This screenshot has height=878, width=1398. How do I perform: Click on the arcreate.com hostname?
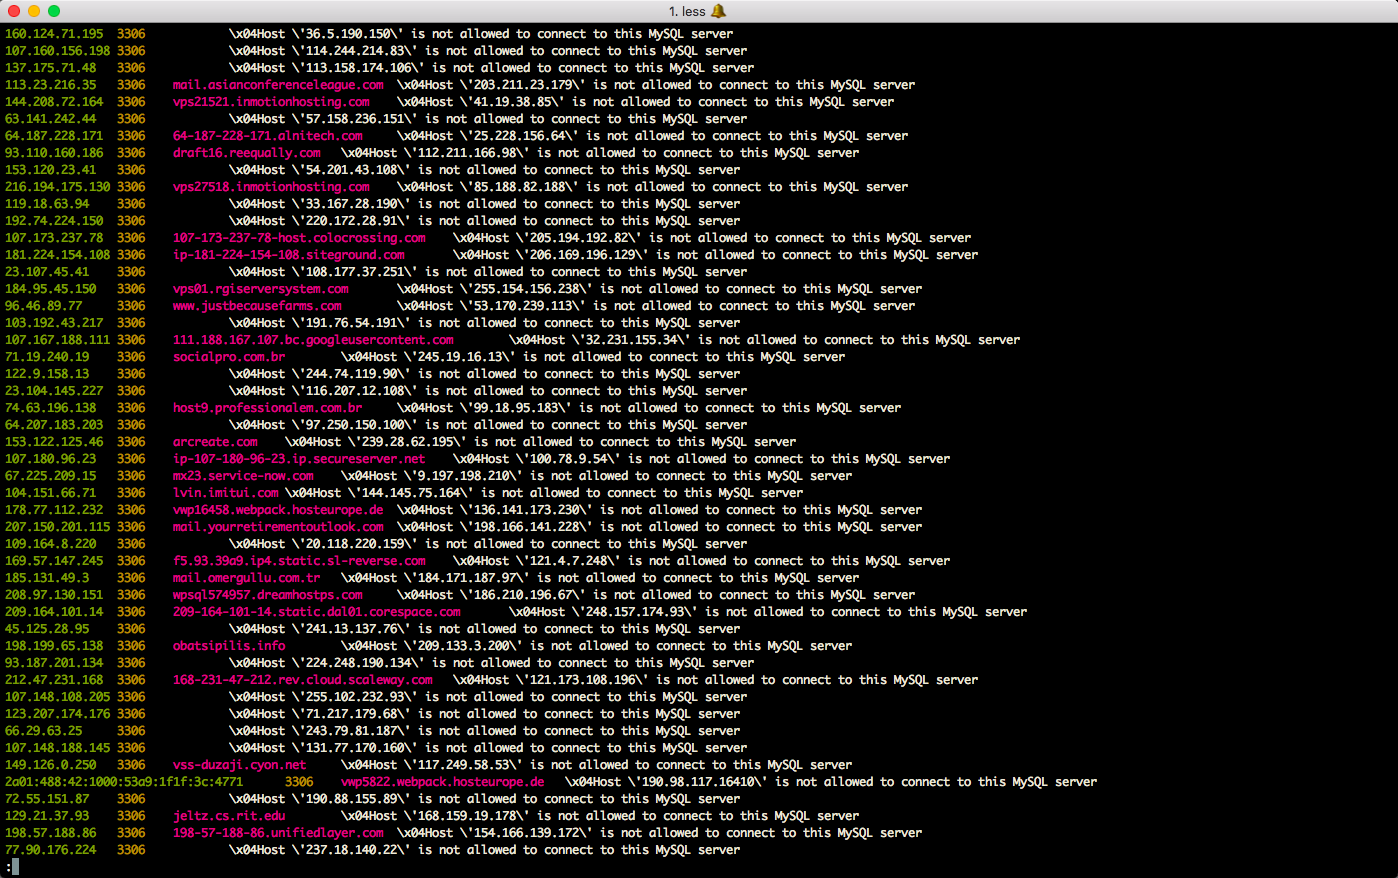(215, 442)
